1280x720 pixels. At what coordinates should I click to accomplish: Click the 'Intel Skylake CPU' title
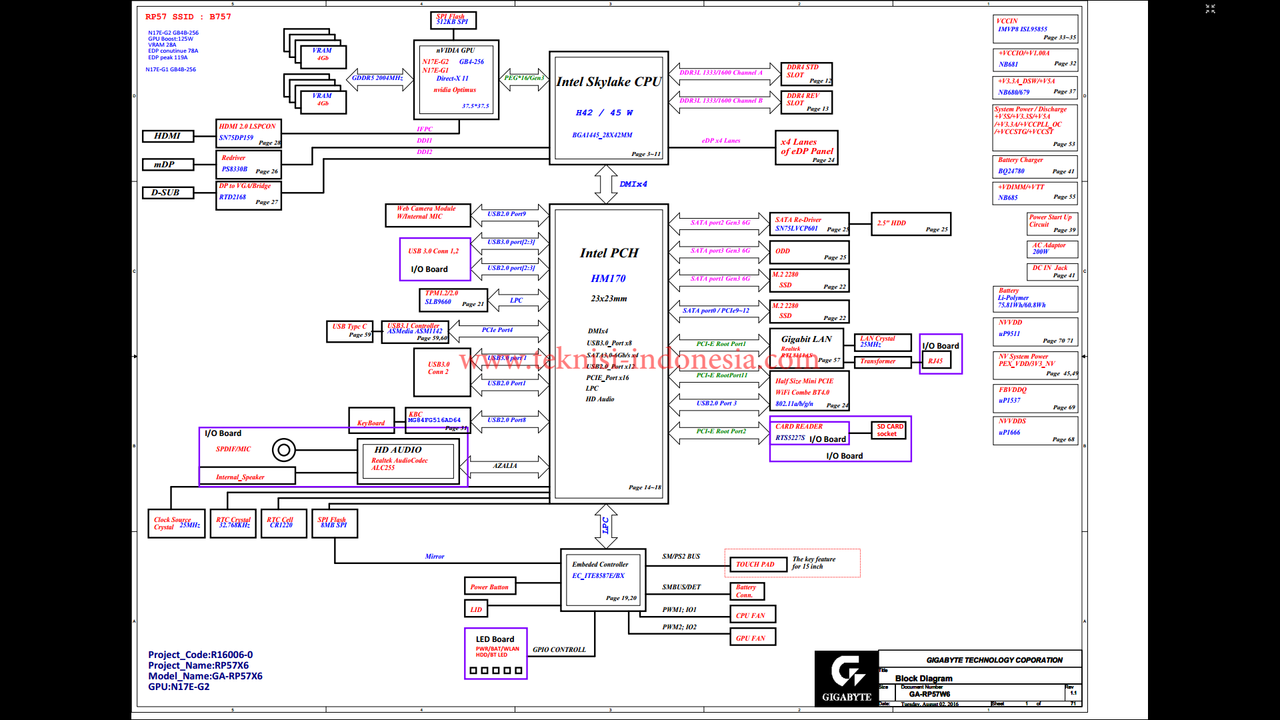click(608, 82)
